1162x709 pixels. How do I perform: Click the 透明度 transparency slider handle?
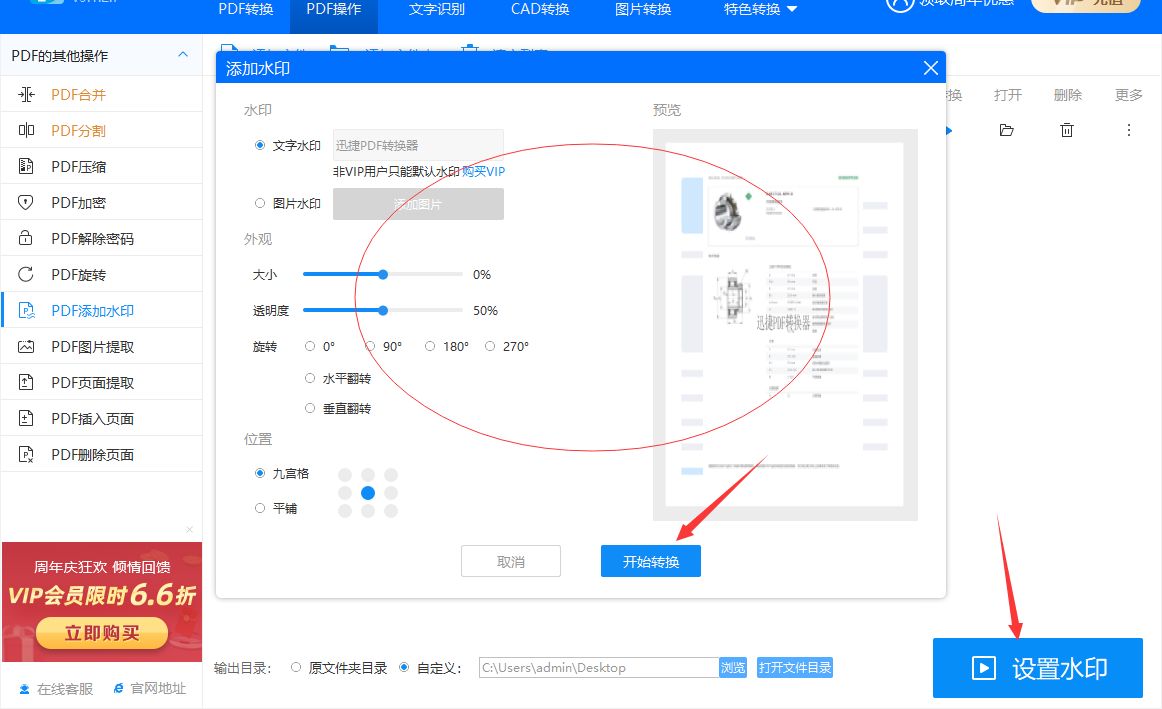[383, 310]
